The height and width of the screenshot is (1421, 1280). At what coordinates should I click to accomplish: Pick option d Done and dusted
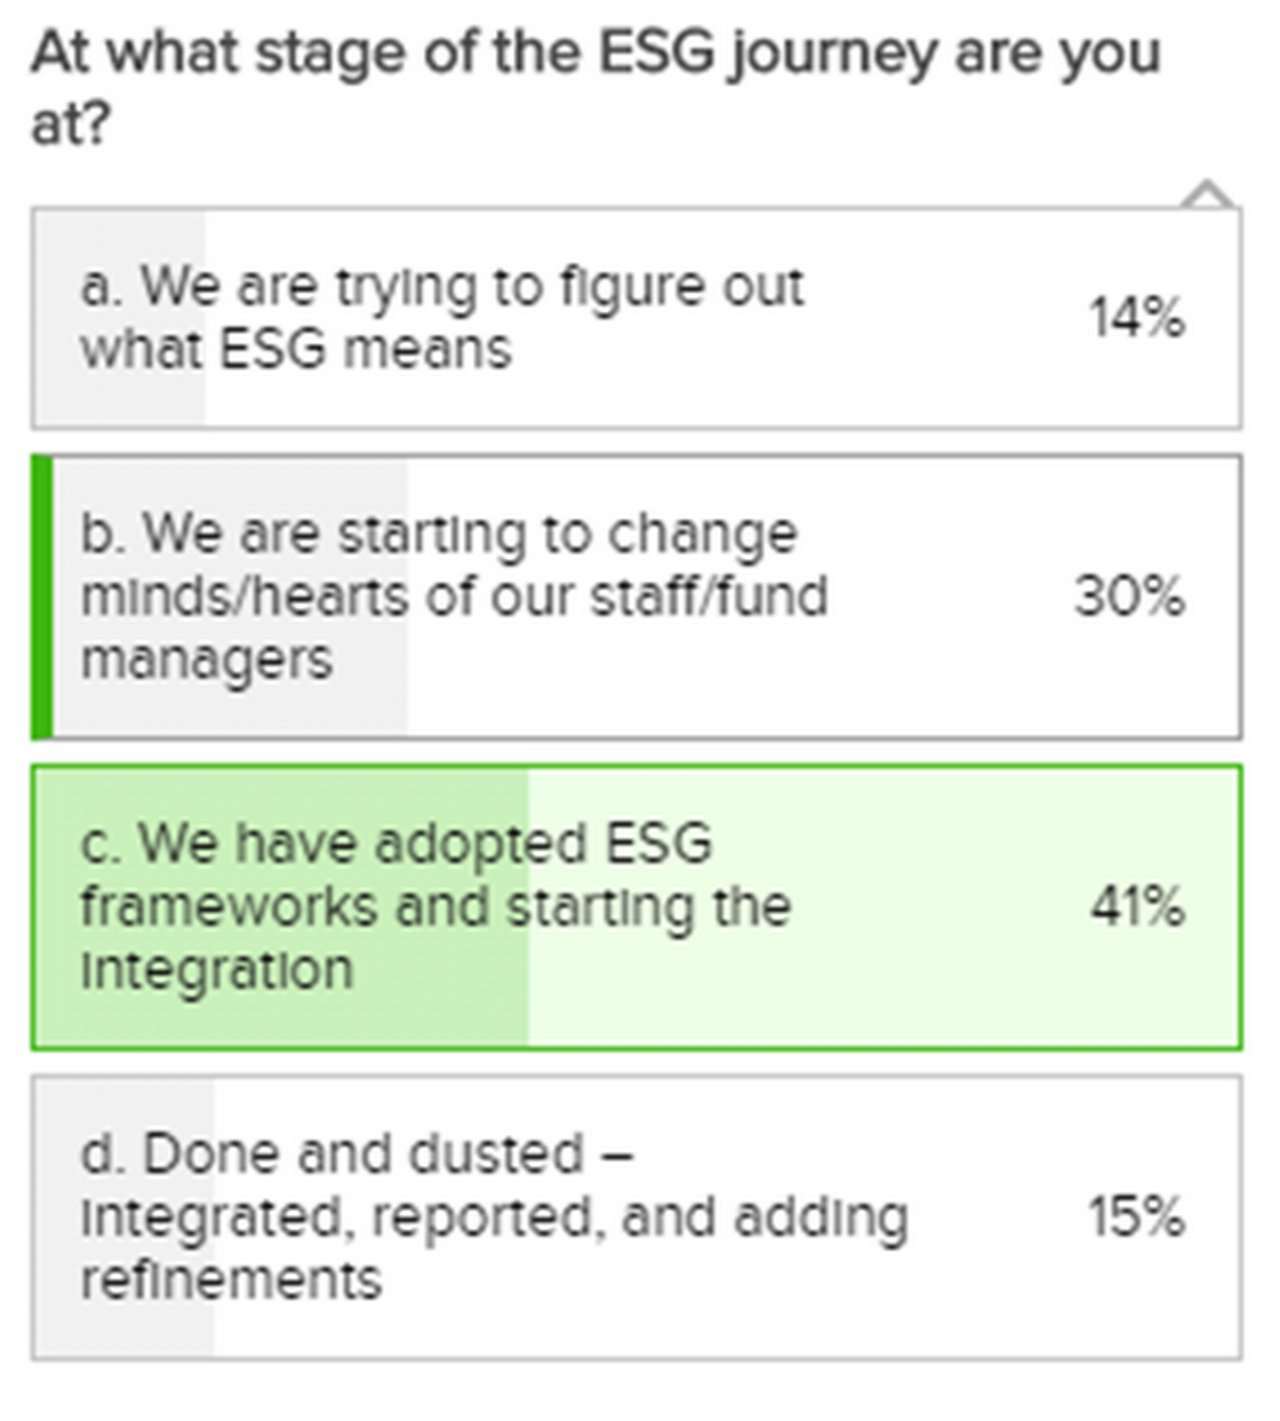pyautogui.click(x=637, y=1217)
